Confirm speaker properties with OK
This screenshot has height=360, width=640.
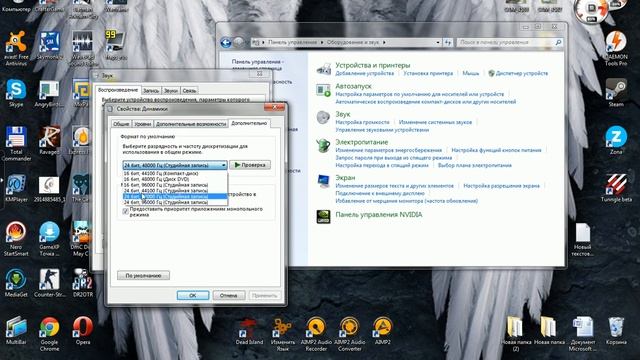point(193,295)
